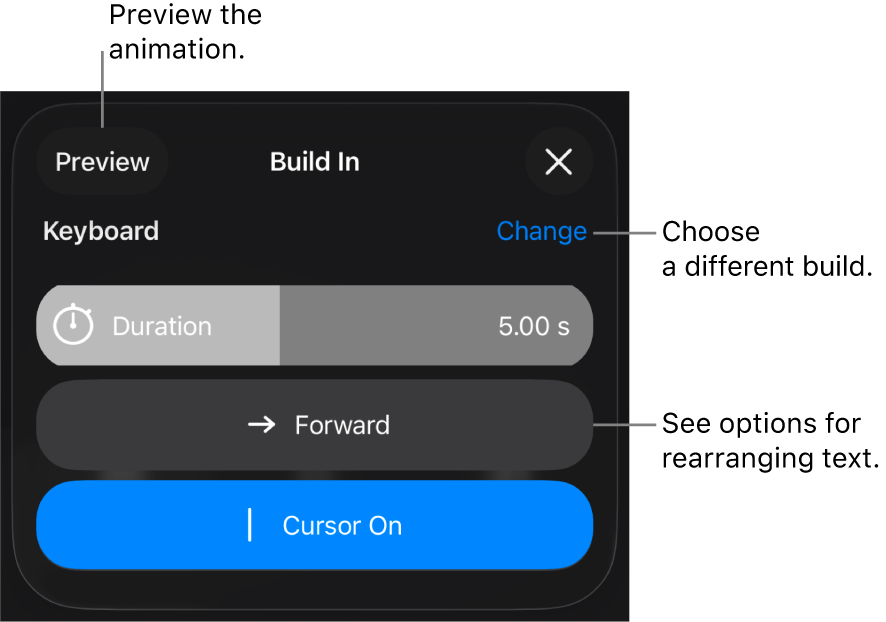Open the Change link for Keyboard effect

[x=541, y=231]
